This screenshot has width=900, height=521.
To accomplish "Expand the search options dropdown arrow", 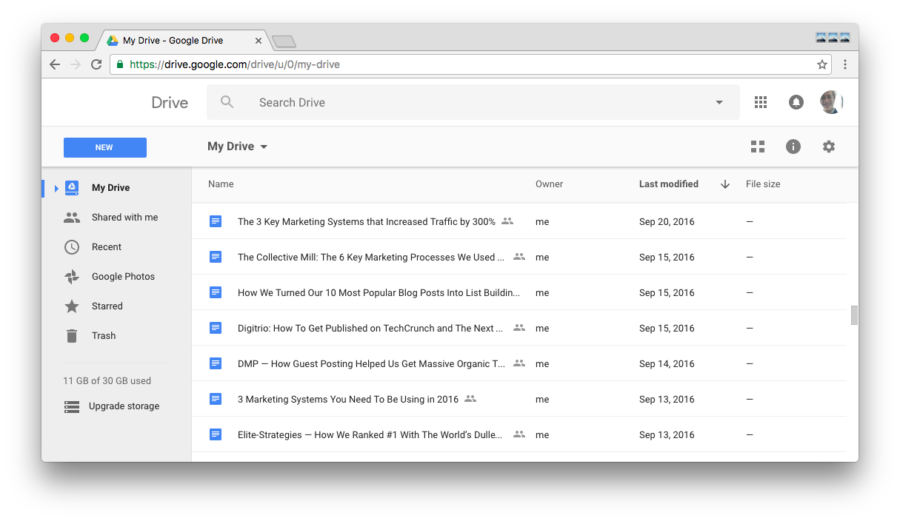I will tap(719, 102).
